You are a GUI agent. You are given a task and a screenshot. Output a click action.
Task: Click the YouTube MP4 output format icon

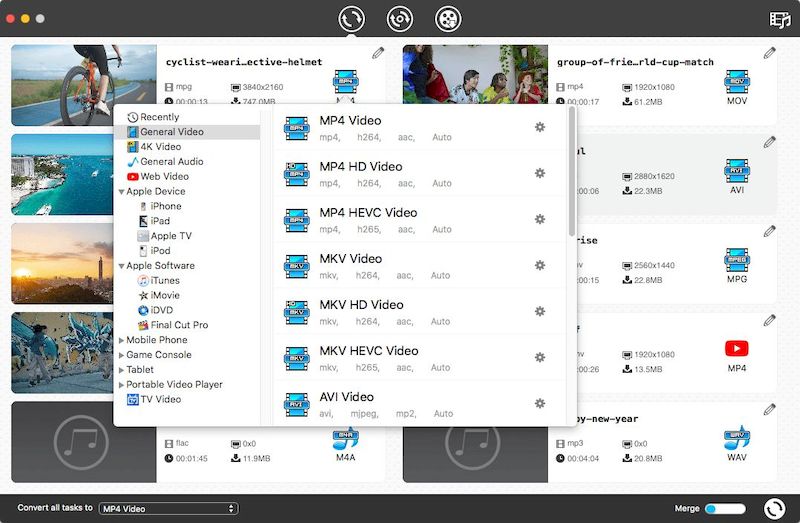click(x=737, y=348)
